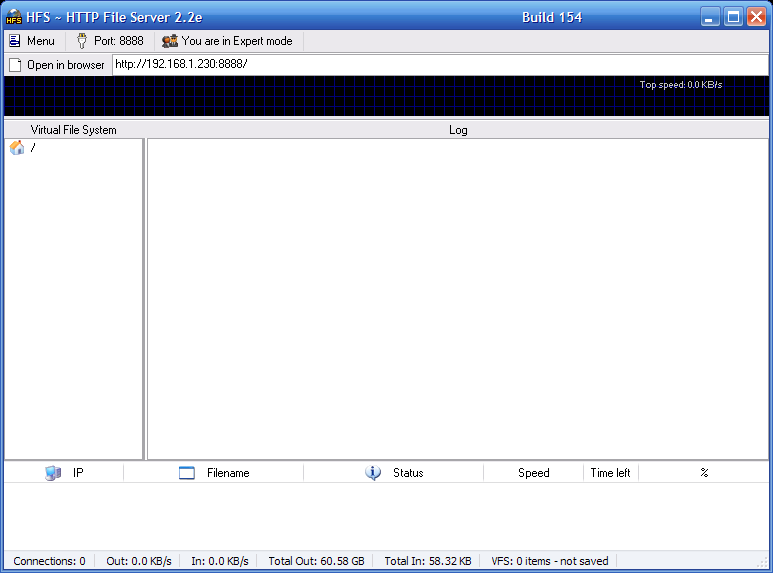This screenshot has width=773, height=573.
Task: Click the Status column info icon
Action: point(373,473)
